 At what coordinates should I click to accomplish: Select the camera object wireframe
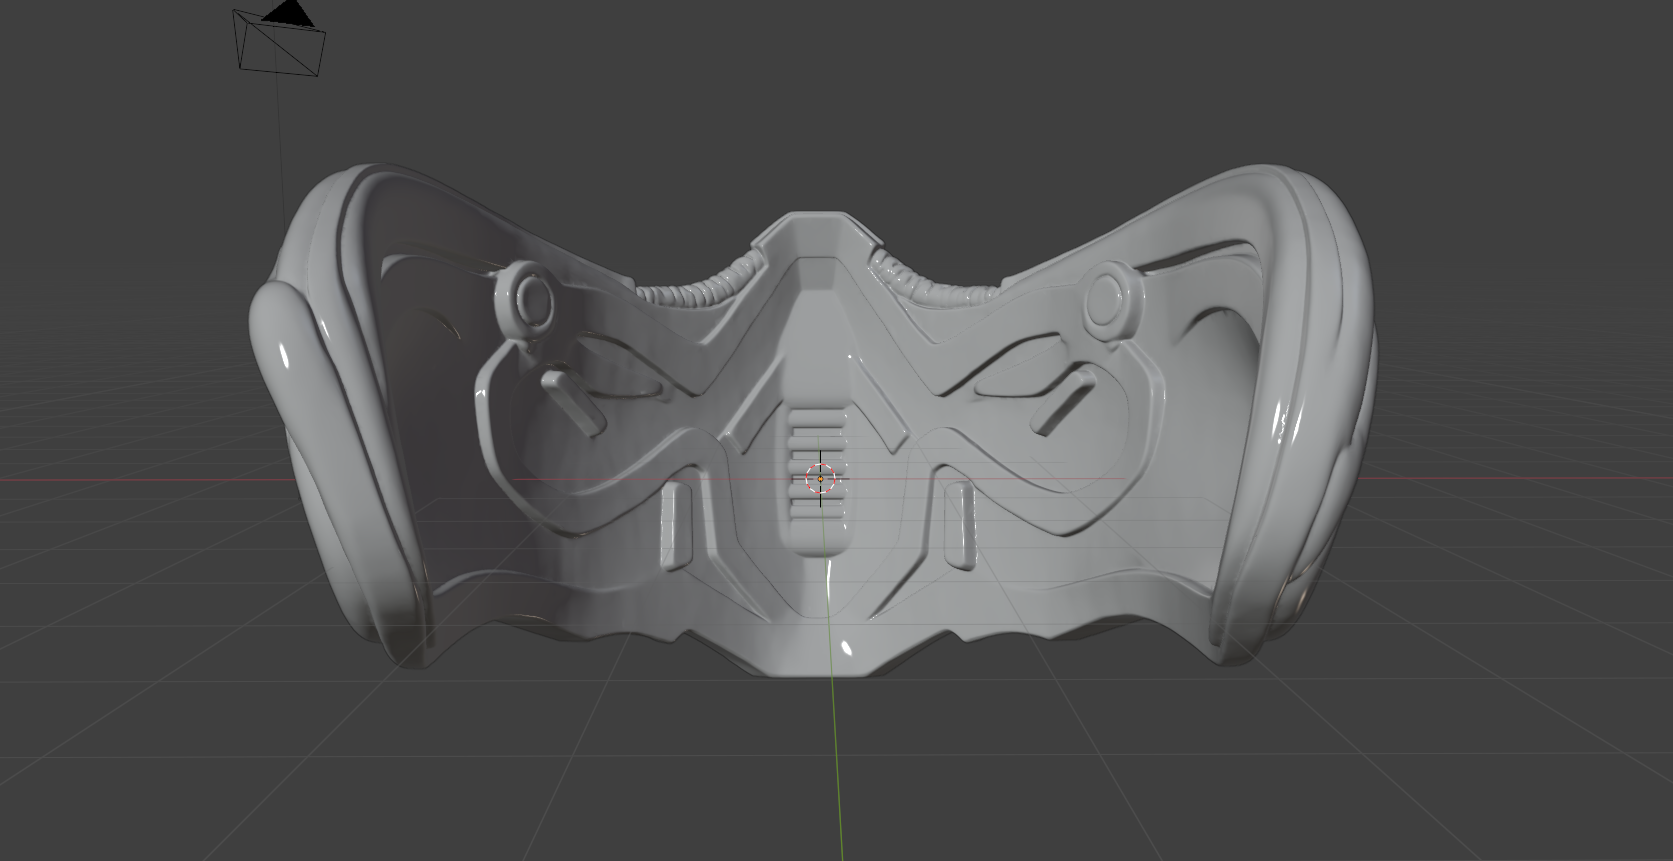tap(279, 38)
